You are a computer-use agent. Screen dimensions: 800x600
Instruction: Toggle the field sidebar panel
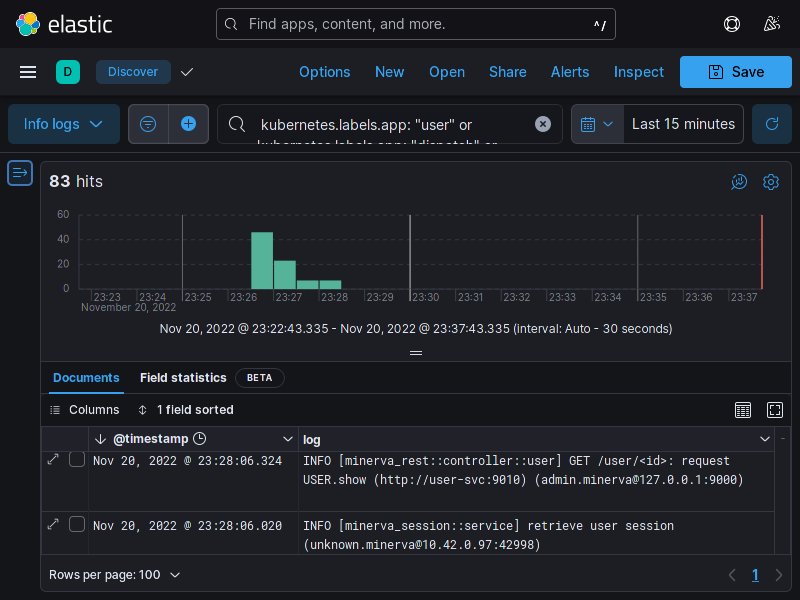click(x=20, y=173)
